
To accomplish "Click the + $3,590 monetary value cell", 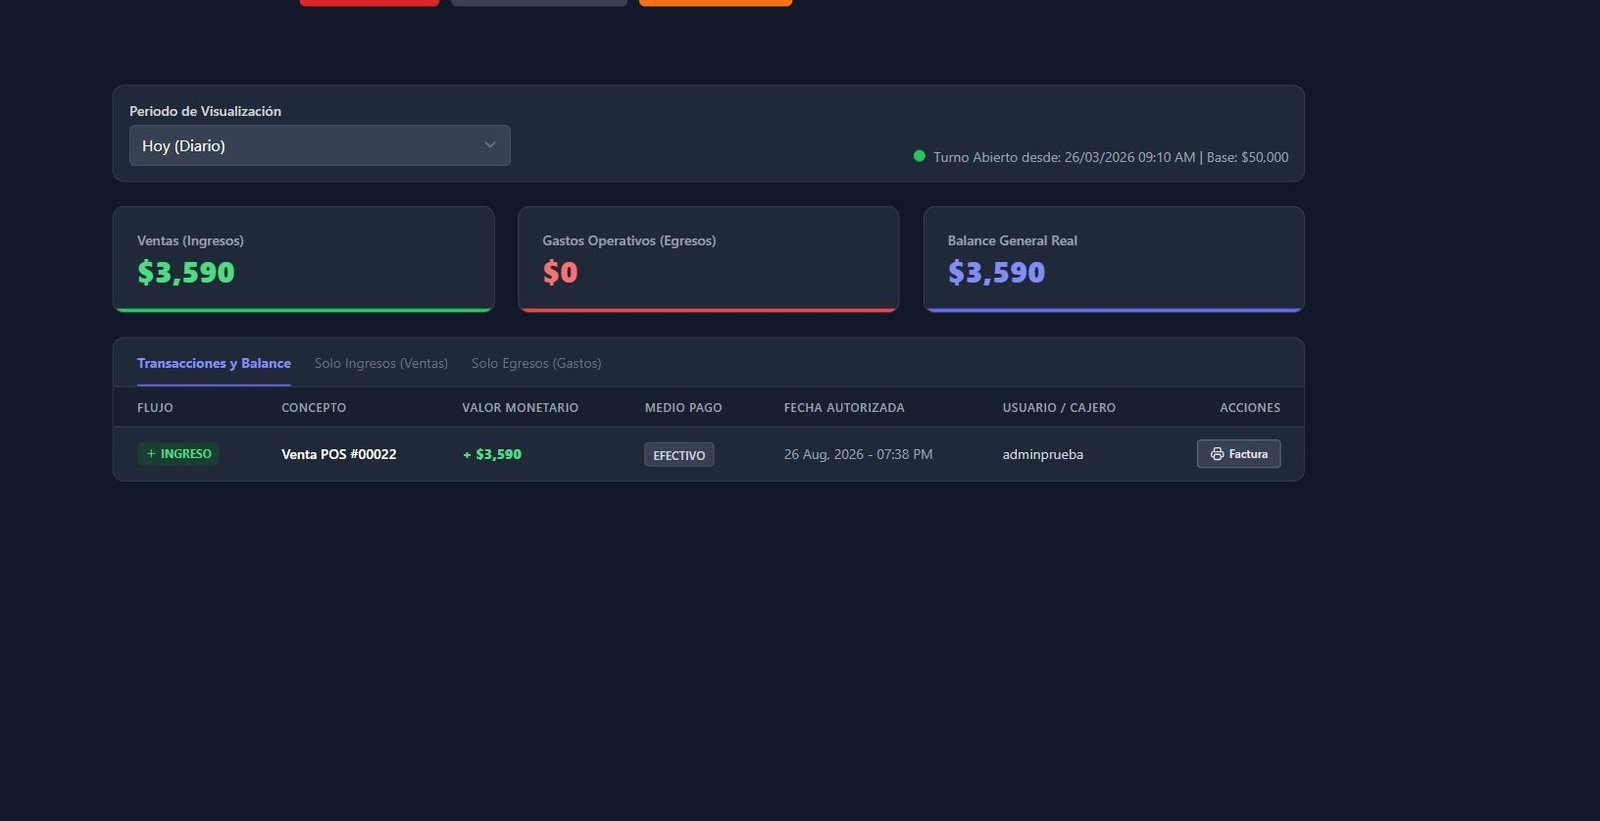I will click(x=492, y=454).
